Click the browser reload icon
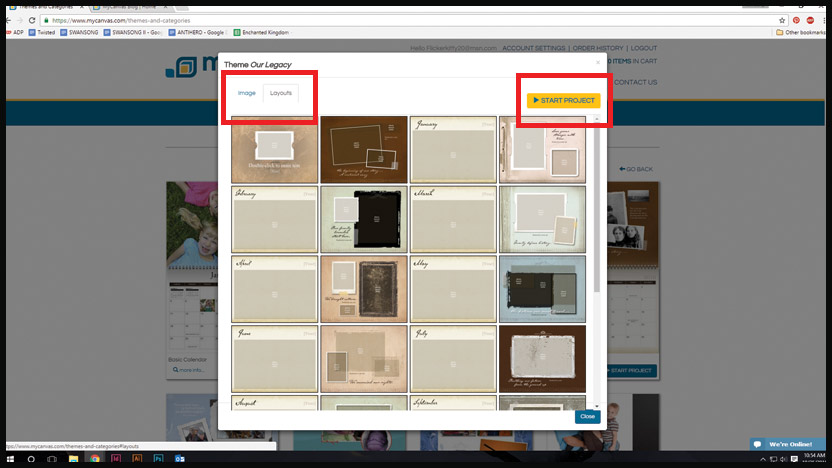This screenshot has width=832, height=468. tap(32, 20)
